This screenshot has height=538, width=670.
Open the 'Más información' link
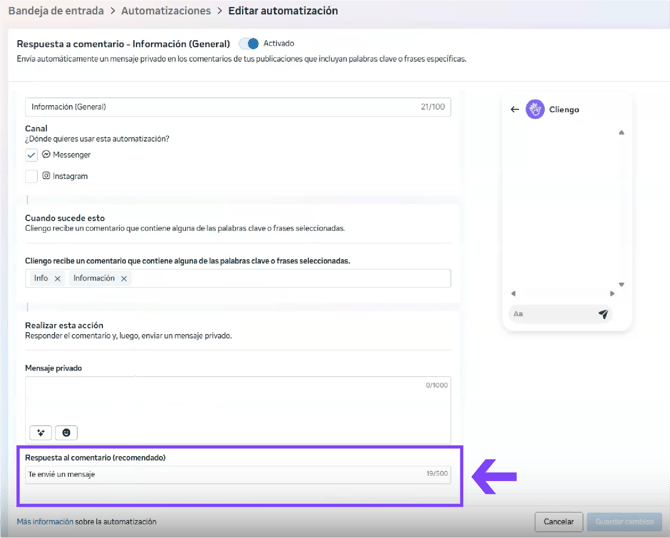pos(43,521)
